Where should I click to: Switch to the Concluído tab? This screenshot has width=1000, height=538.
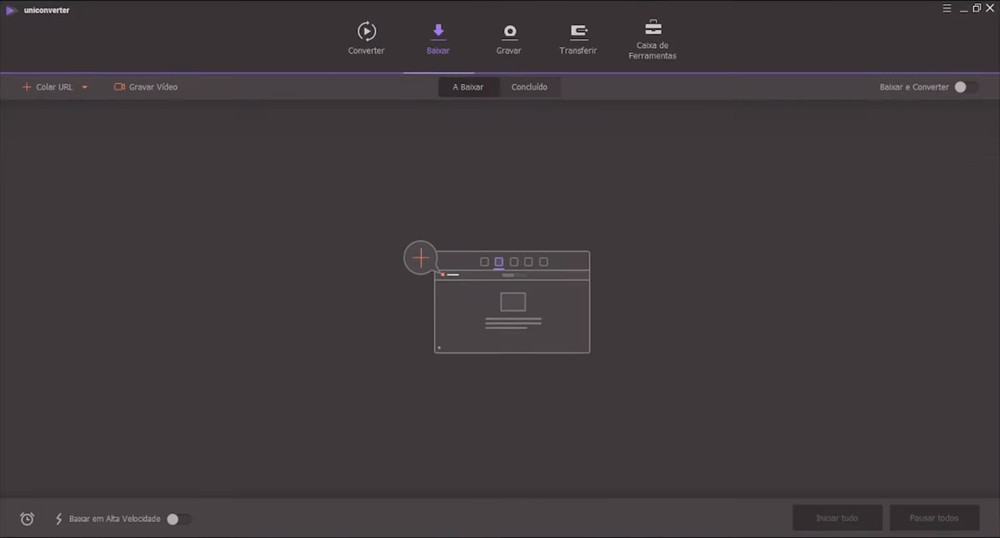click(x=529, y=87)
